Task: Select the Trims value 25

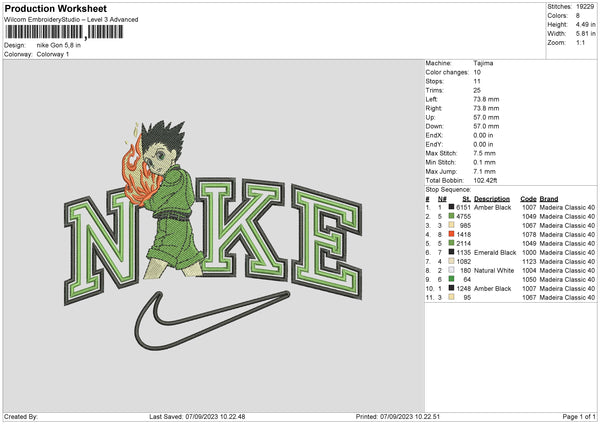Action: click(477, 90)
